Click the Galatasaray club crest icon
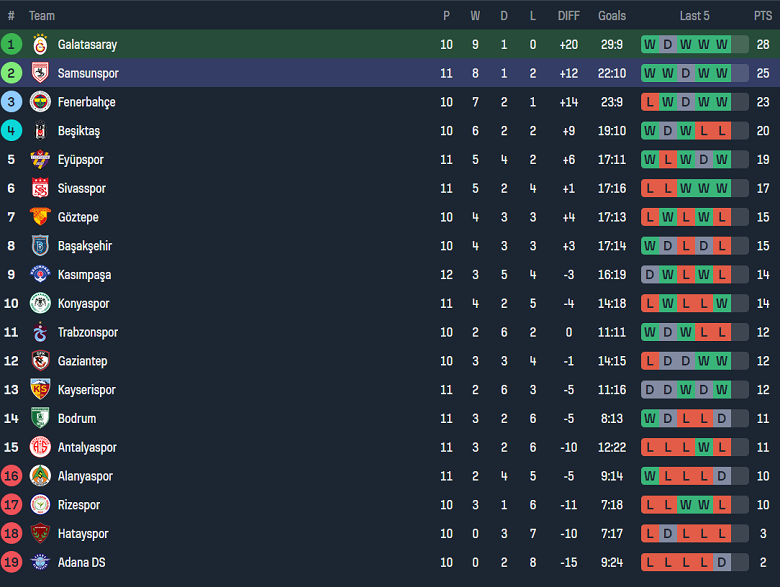780x587 pixels. (40, 45)
